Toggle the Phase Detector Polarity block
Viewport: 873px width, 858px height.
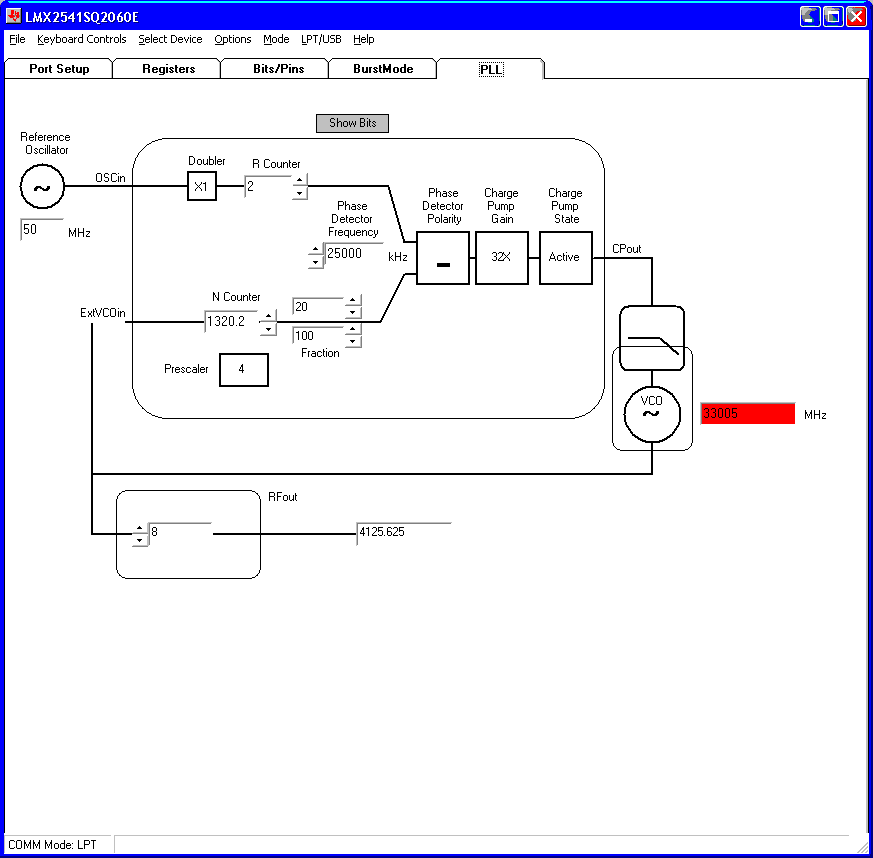(442, 257)
